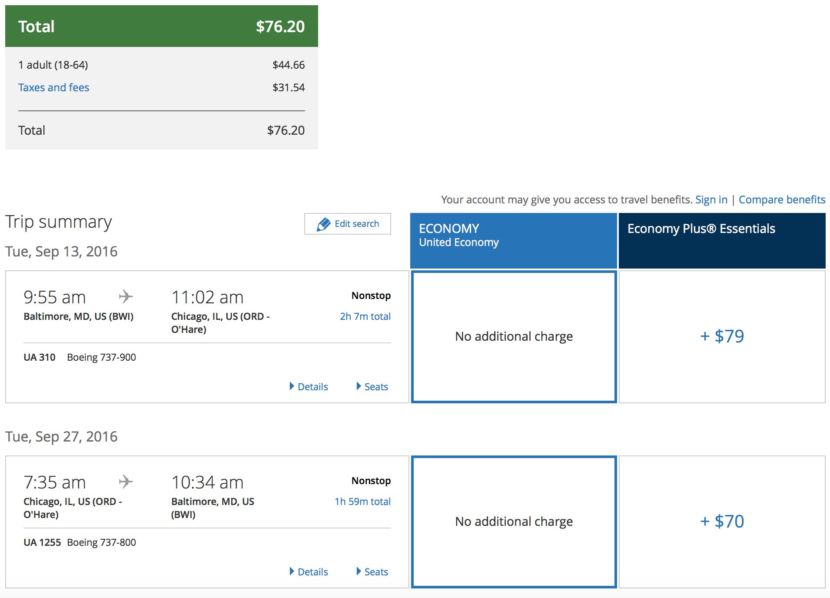Click the Sign in link

point(711,200)
